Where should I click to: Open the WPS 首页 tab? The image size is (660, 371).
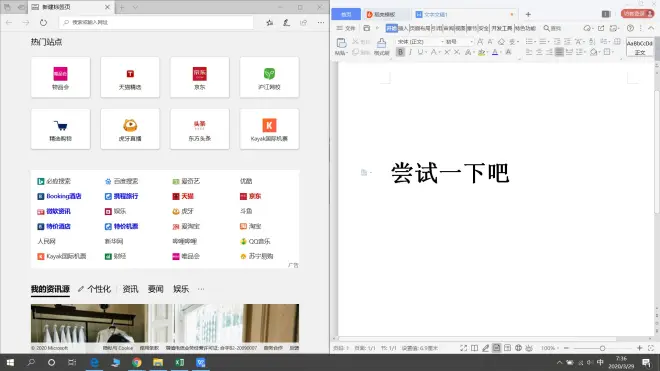click(346, 14)
